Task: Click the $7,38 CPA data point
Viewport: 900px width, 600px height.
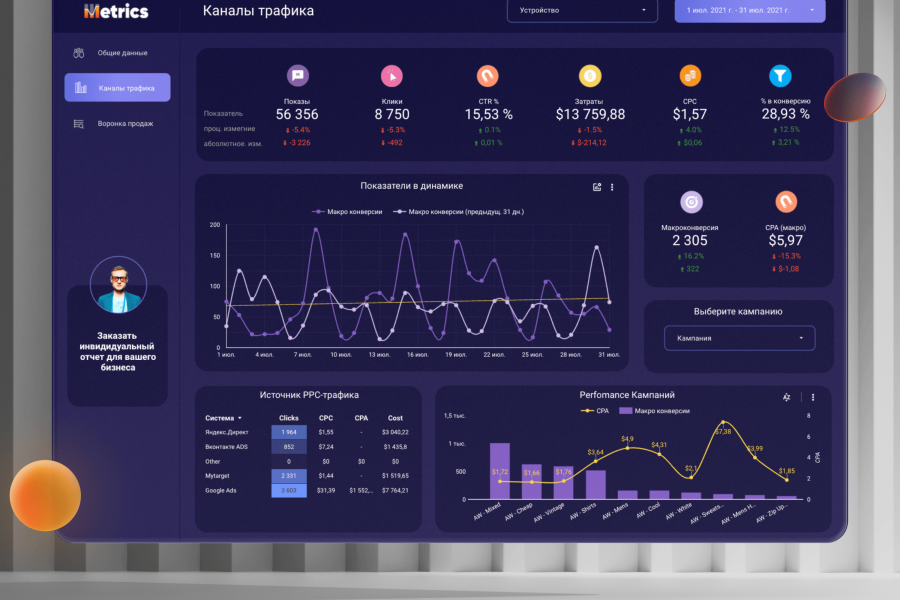Action: [x=723, y=423]
